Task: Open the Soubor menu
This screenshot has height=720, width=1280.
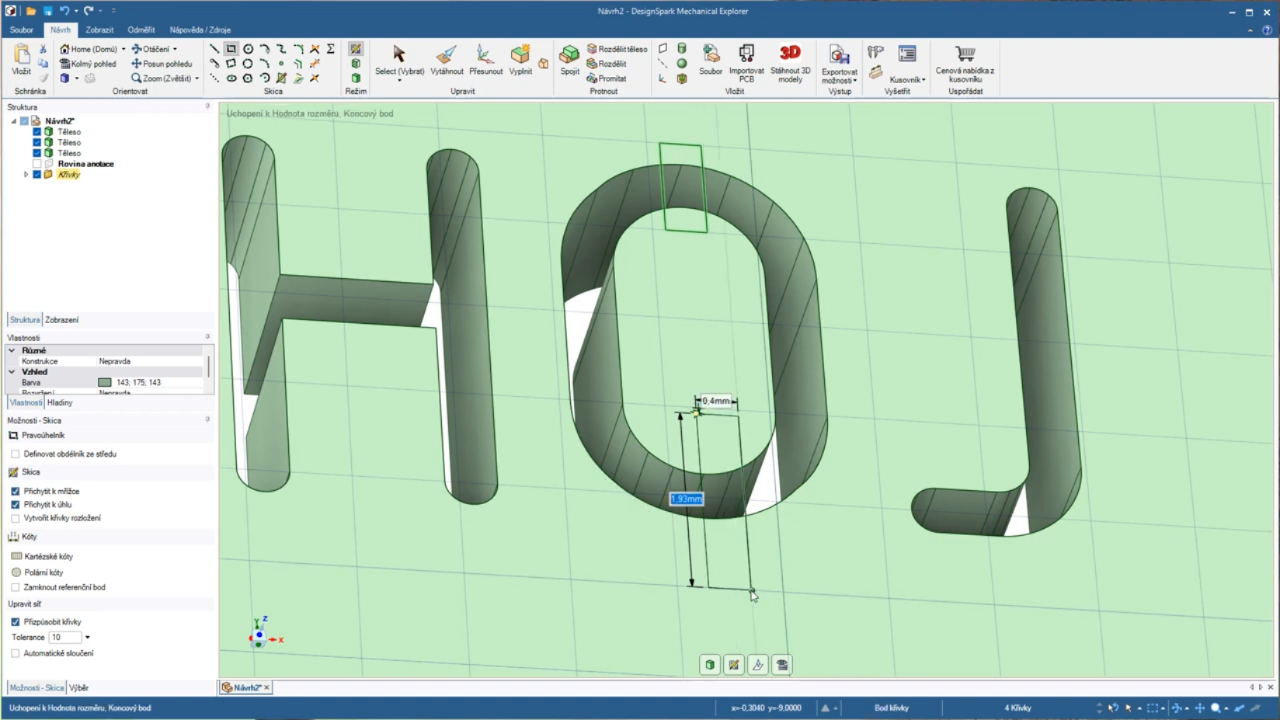Action: point(21,30)
